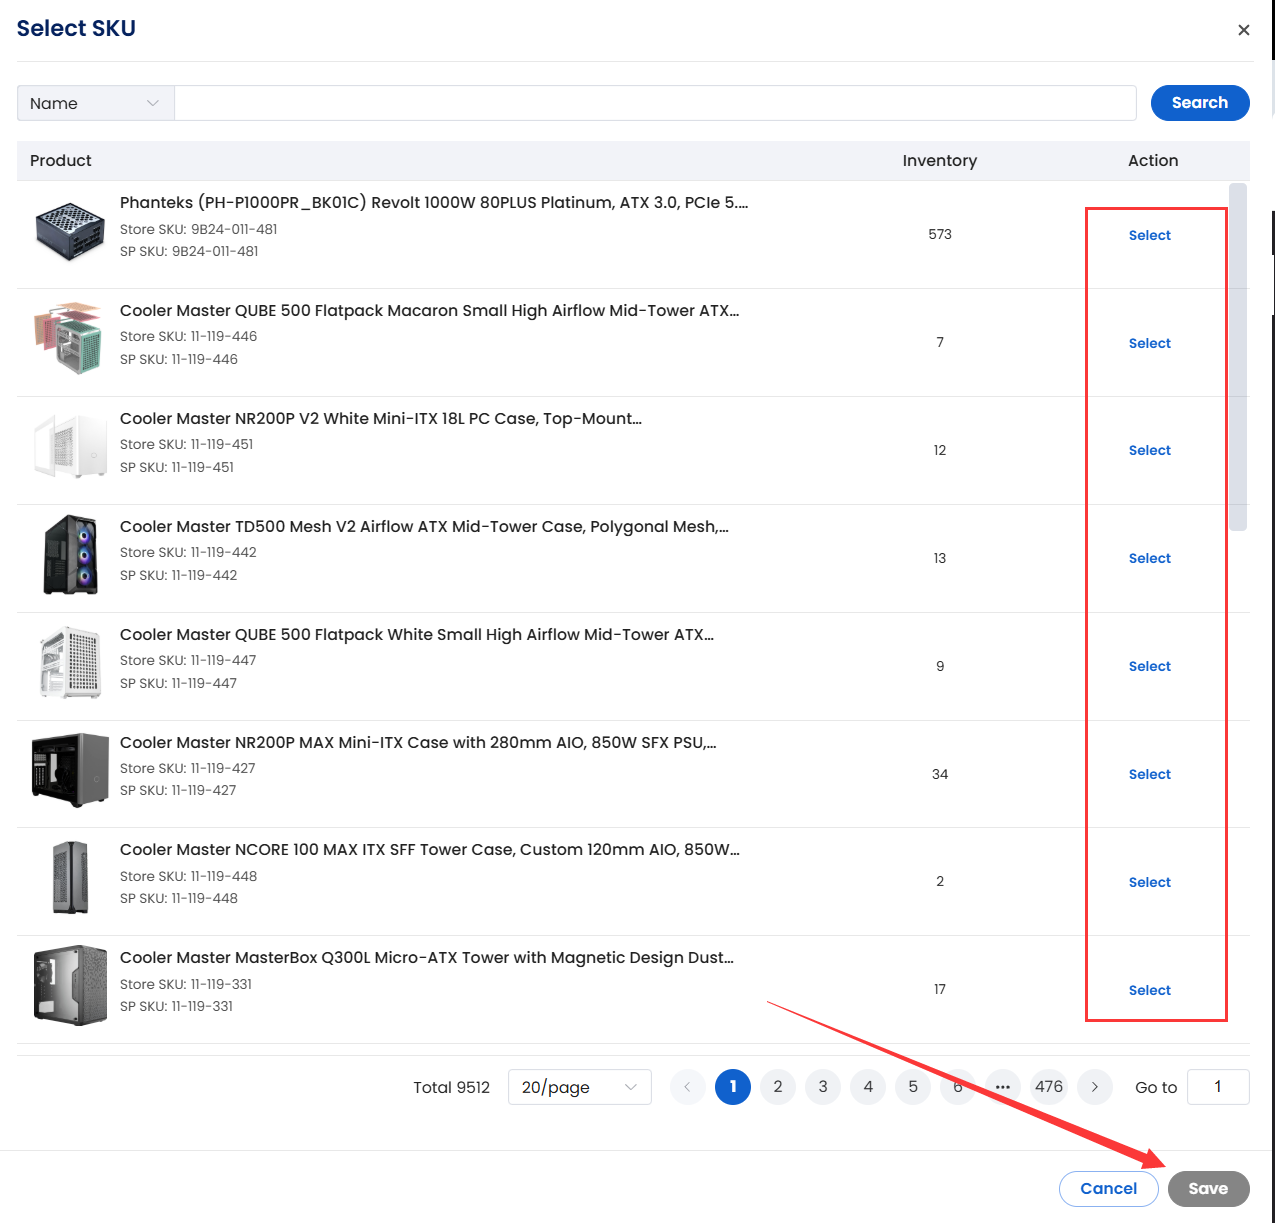Jump to page 3
Image resolution: width=1275 pixels, height=1223 pixels.
(823, 1087)
